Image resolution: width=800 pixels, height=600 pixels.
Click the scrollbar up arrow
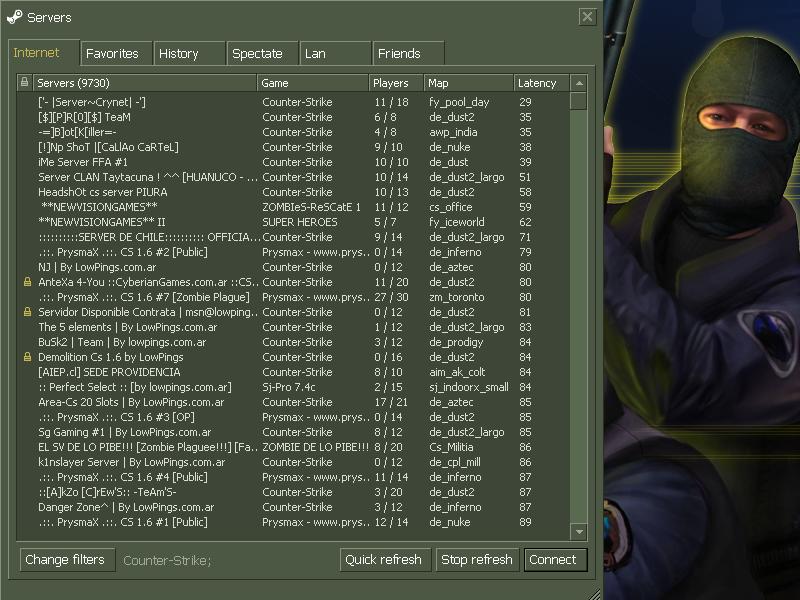coord(579,83)
